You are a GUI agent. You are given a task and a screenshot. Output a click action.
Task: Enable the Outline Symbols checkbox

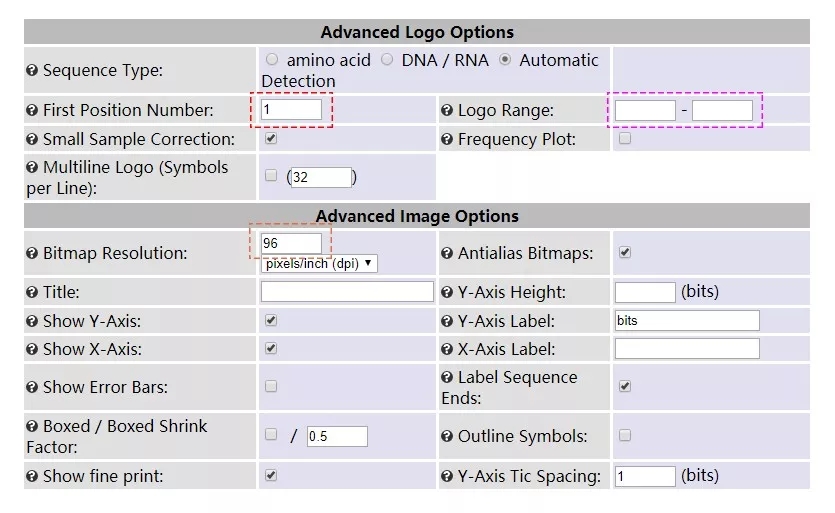tap(625, 435)
